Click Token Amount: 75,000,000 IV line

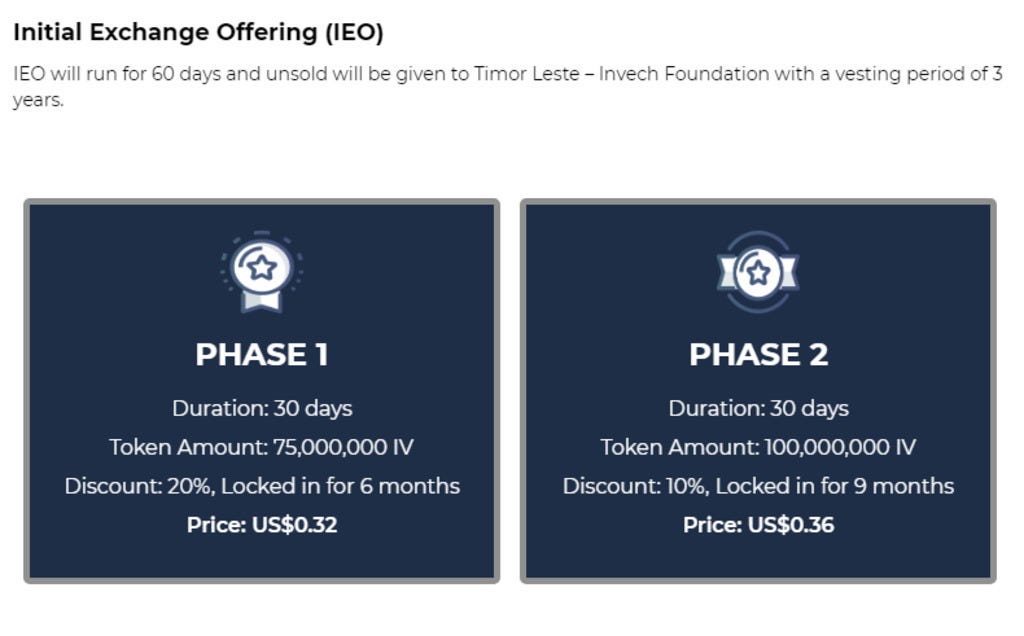[x=261, y=447]
